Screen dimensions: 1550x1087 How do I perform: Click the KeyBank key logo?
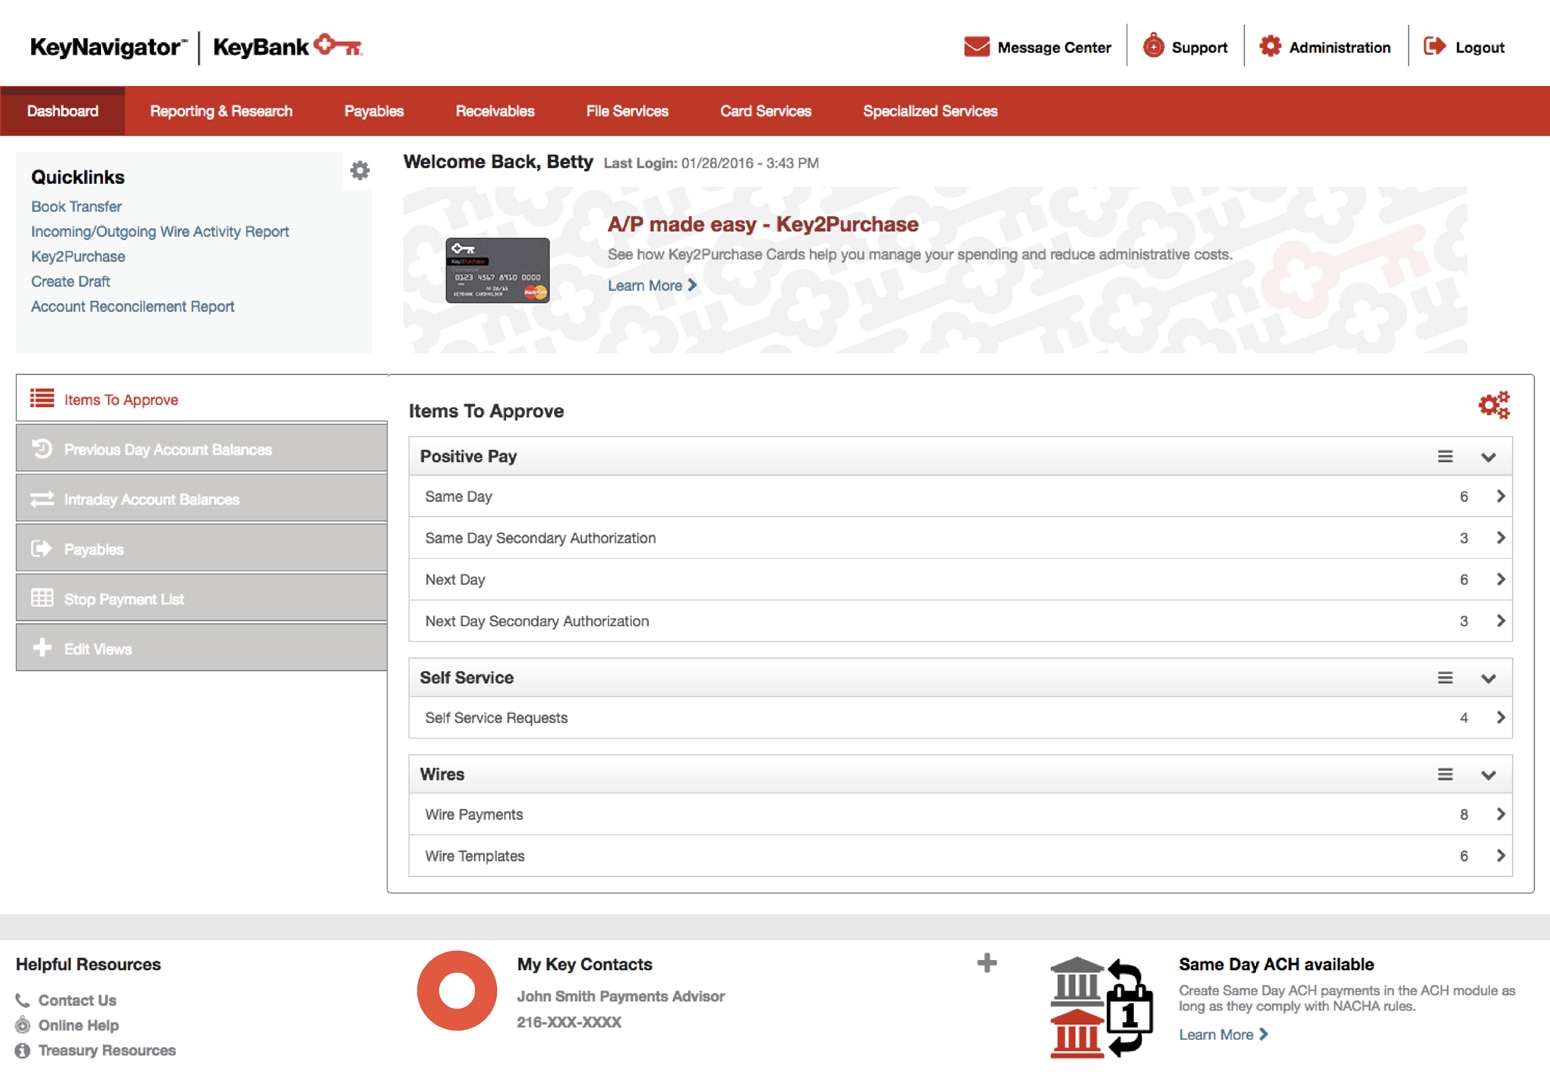(338, 45)
